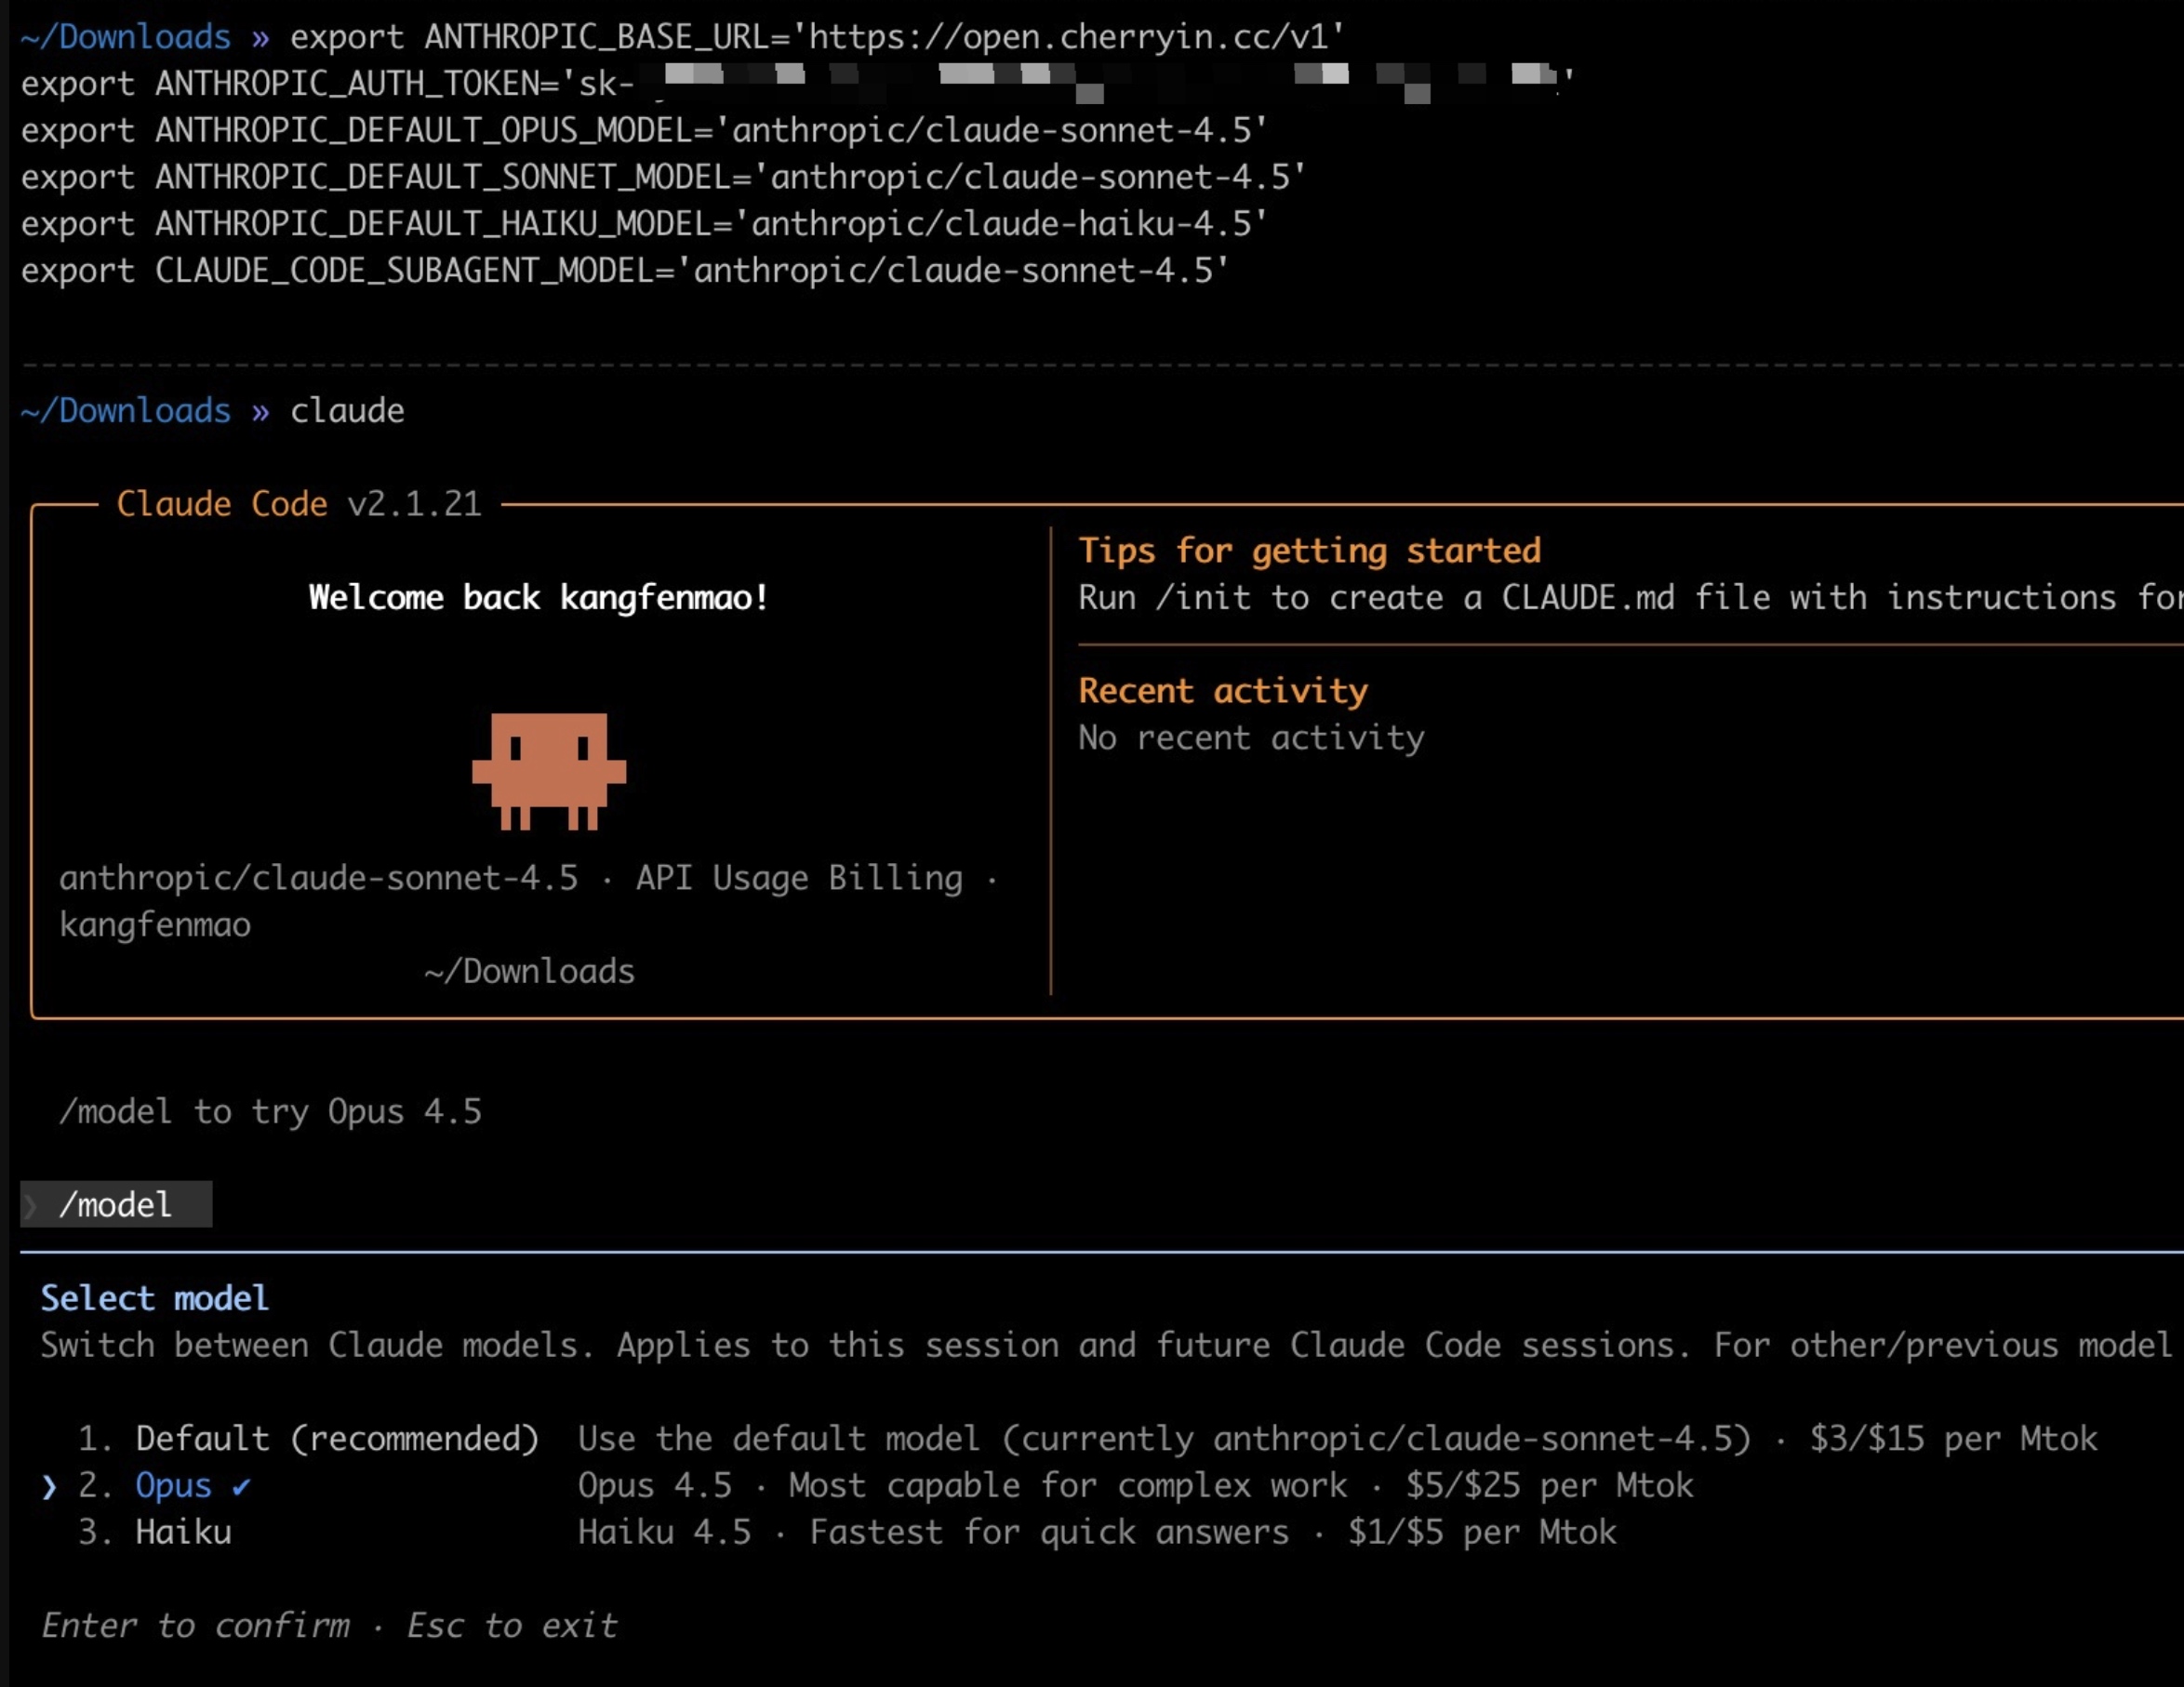
Task: Click the » prompt symbol before first export
Action: [x=260, y=38]
